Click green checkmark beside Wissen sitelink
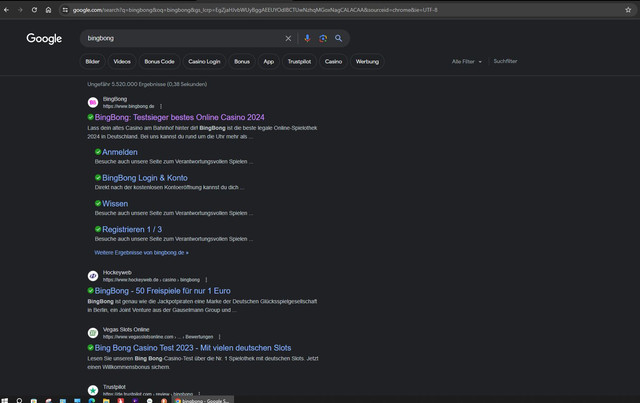The image size is (640, 403). 98,203
